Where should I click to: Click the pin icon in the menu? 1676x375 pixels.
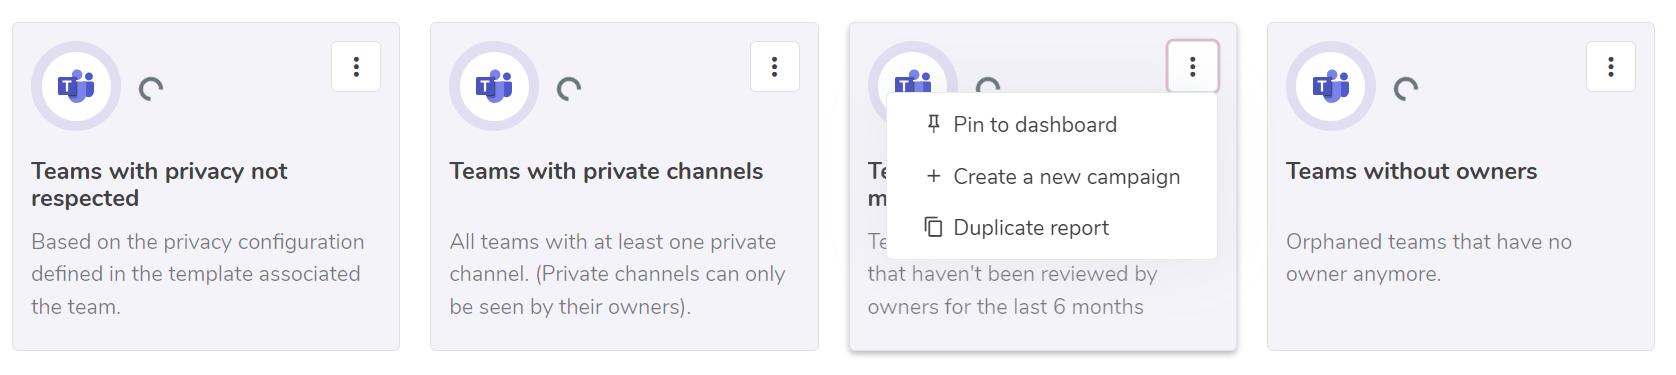pos(933,124)
